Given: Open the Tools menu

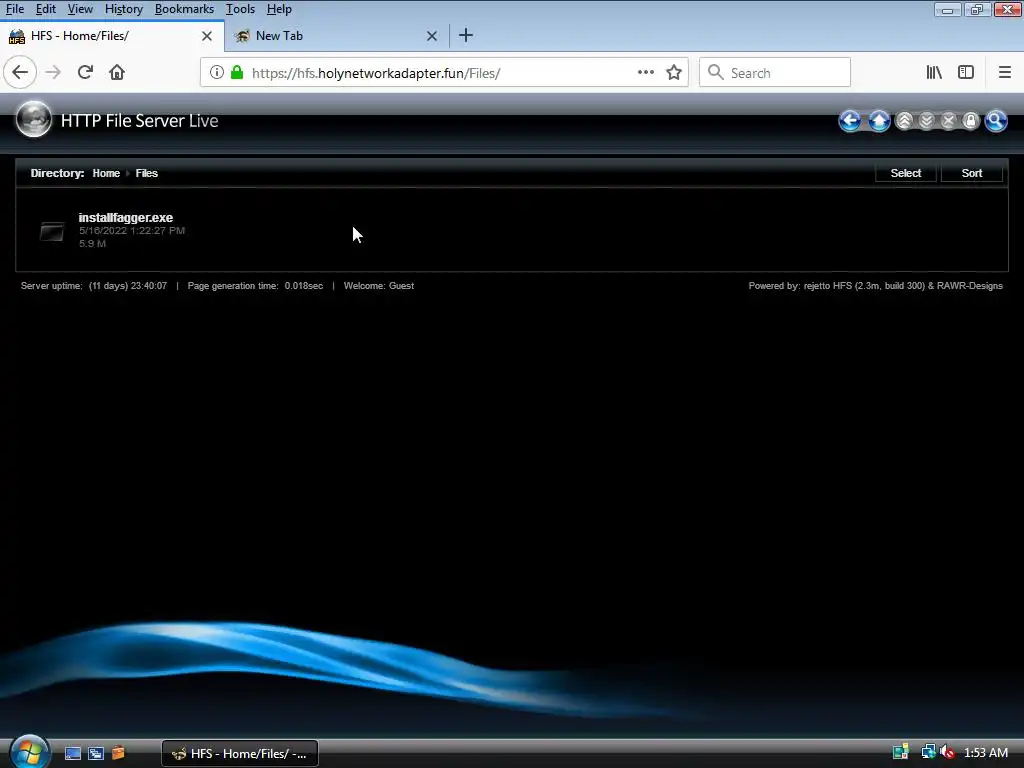Looking at the screenshot, I should pyautogui.click(x=240, y=9).
